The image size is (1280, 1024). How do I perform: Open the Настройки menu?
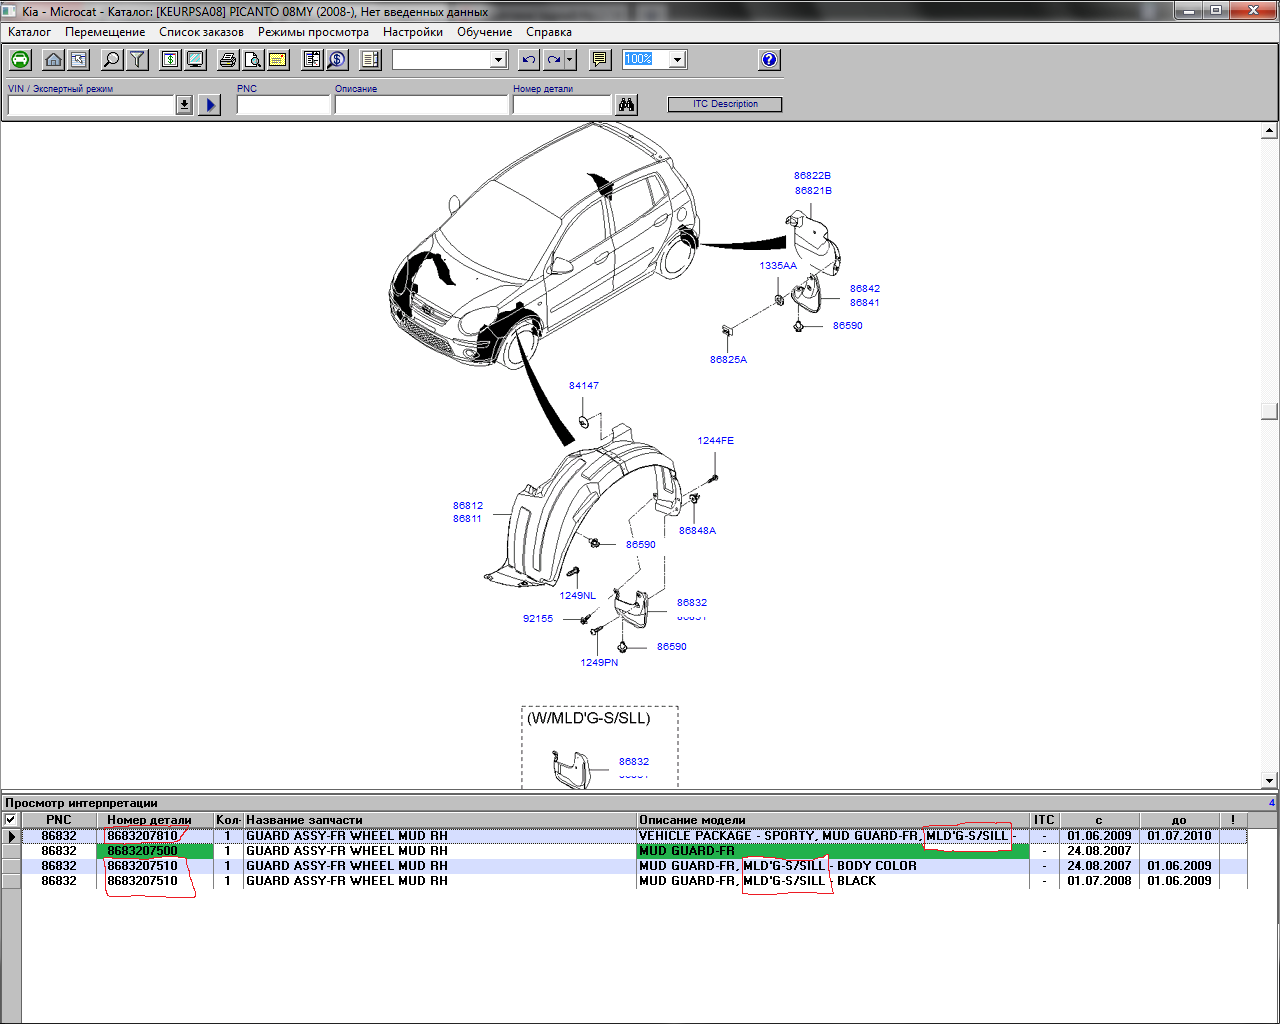(x=412, y=32)
